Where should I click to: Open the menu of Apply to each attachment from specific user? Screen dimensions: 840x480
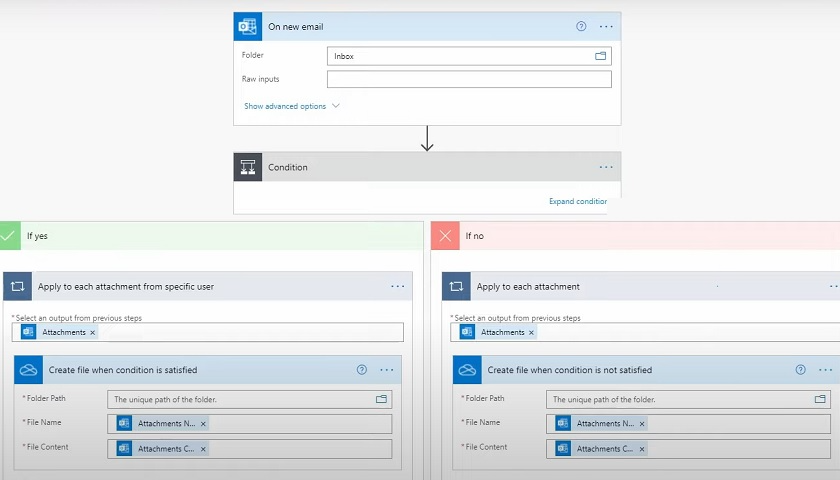398,287
